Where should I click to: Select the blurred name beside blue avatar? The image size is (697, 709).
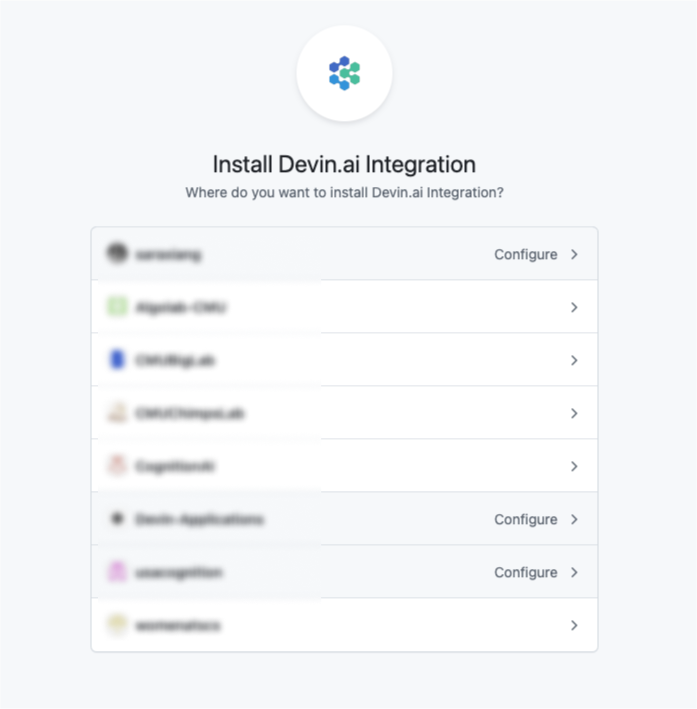click(x=175, y=360)
